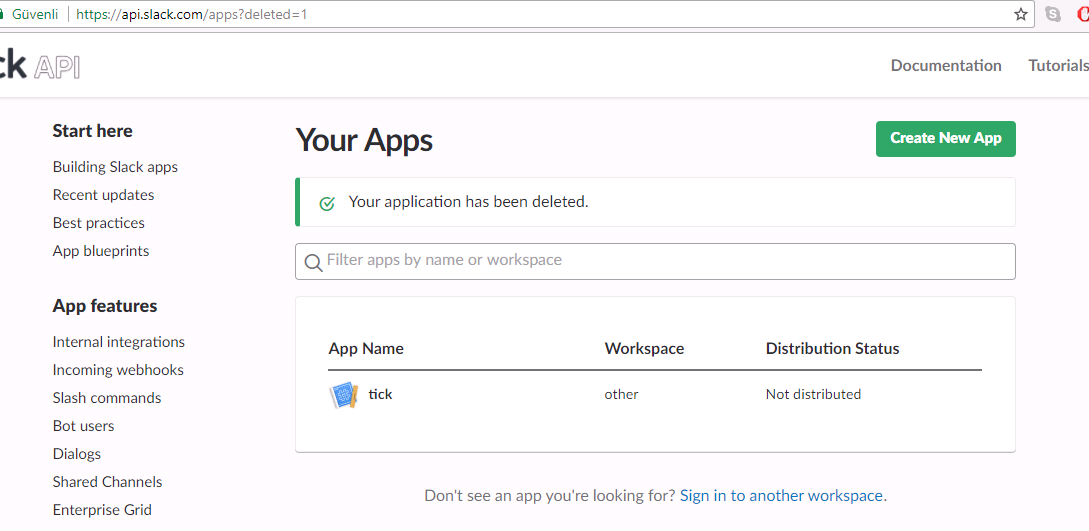Click the bookmark star icon in address bar
Image resolution: width=1089 pixels, height=531 pixels.
1020,15
